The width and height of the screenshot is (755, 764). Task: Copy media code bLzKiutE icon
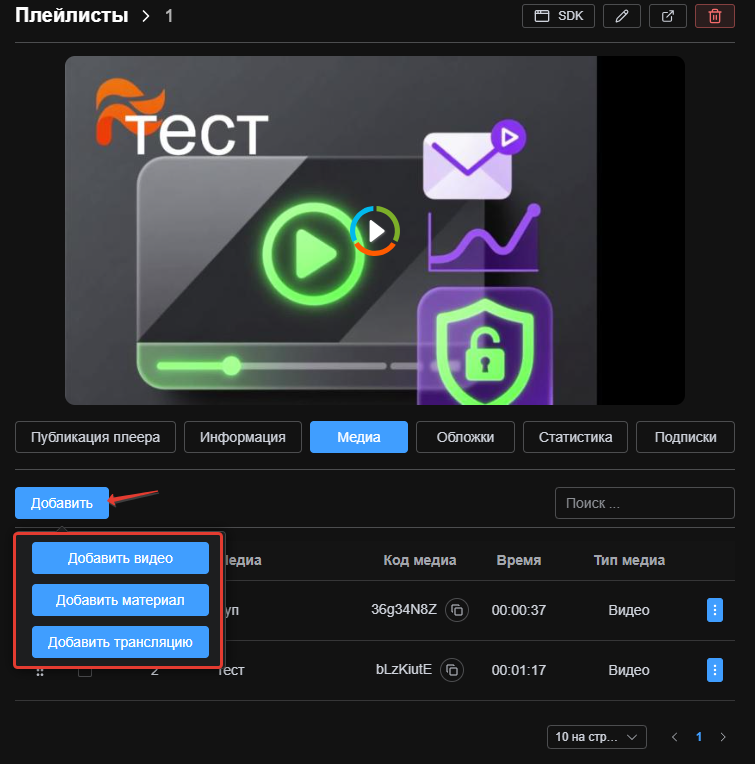click(452, 670)
